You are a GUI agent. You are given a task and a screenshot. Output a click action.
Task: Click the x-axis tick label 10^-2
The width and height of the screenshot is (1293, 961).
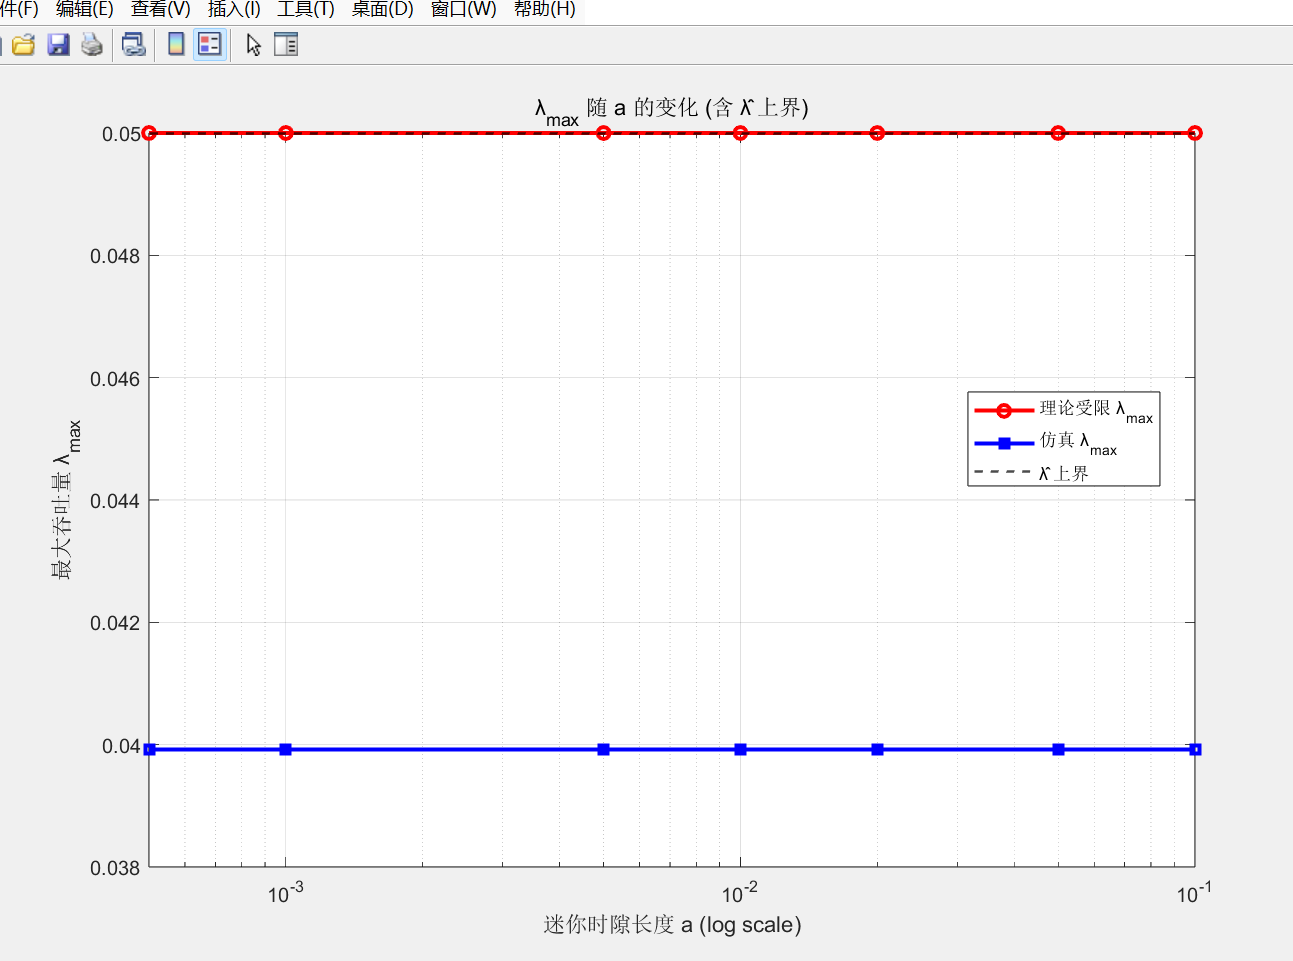(x=740, y=892)
